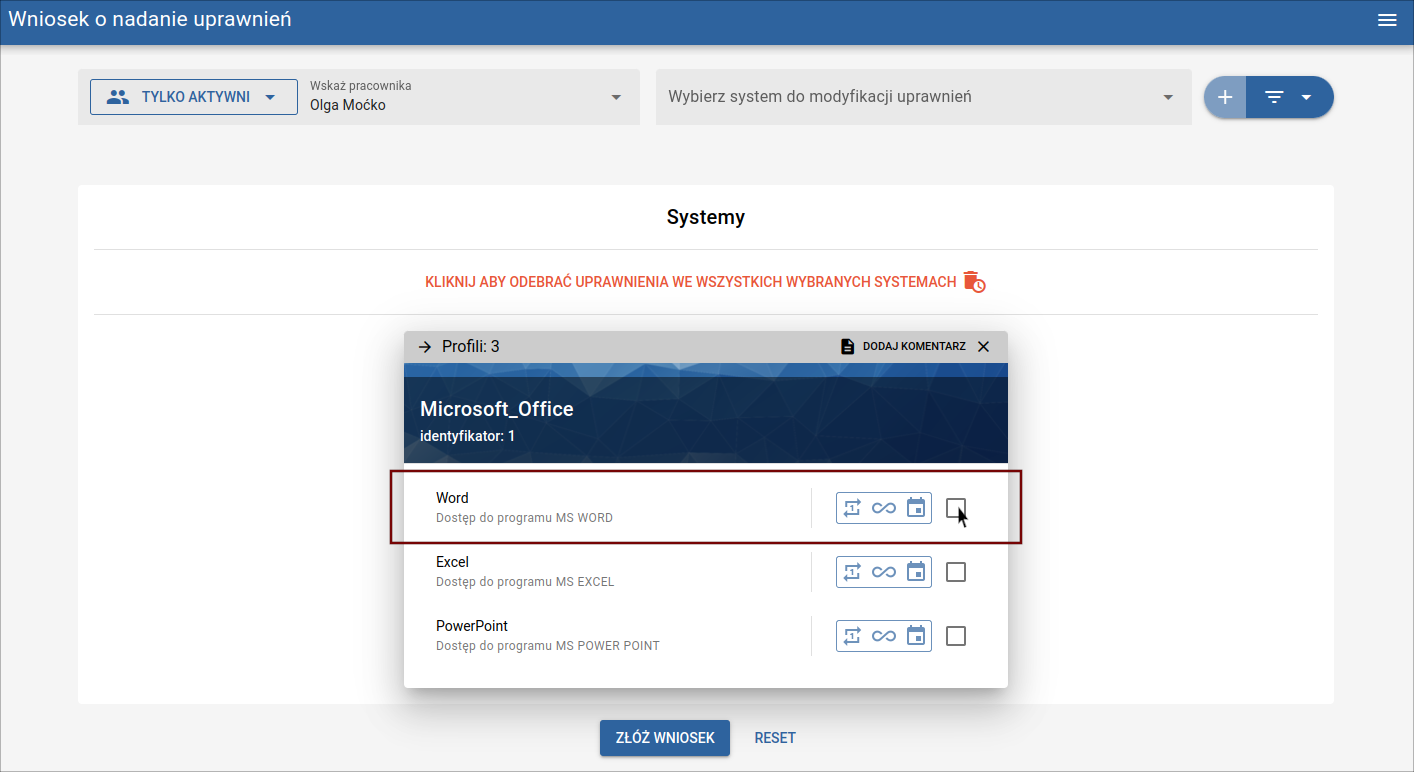
Task: Click the Systemy heading
Action: [706, 217]
